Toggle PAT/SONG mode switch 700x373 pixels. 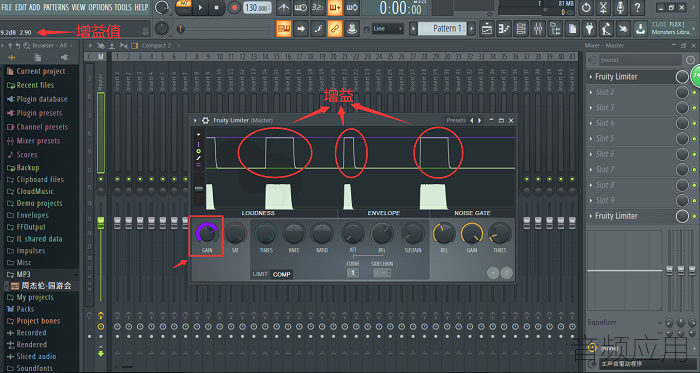pyautogui.click(x=183, y=7)
